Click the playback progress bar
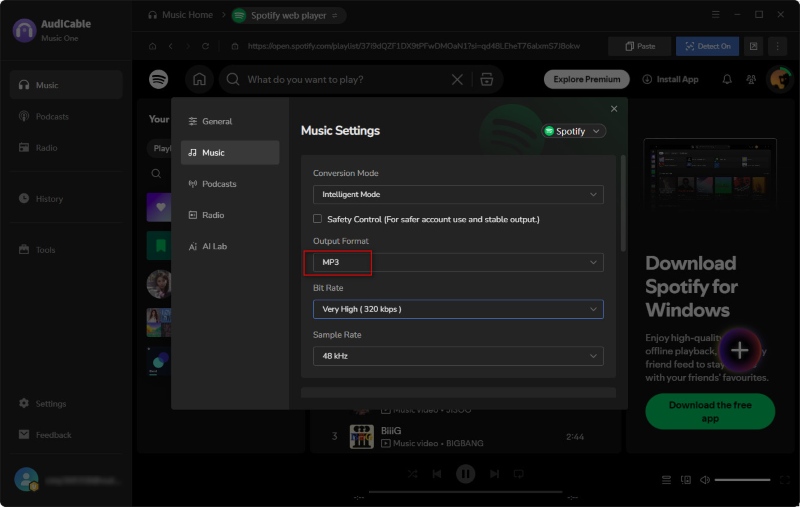Image resolution: width=800 pixels, height=507 pixels. [x=465, y=492]
